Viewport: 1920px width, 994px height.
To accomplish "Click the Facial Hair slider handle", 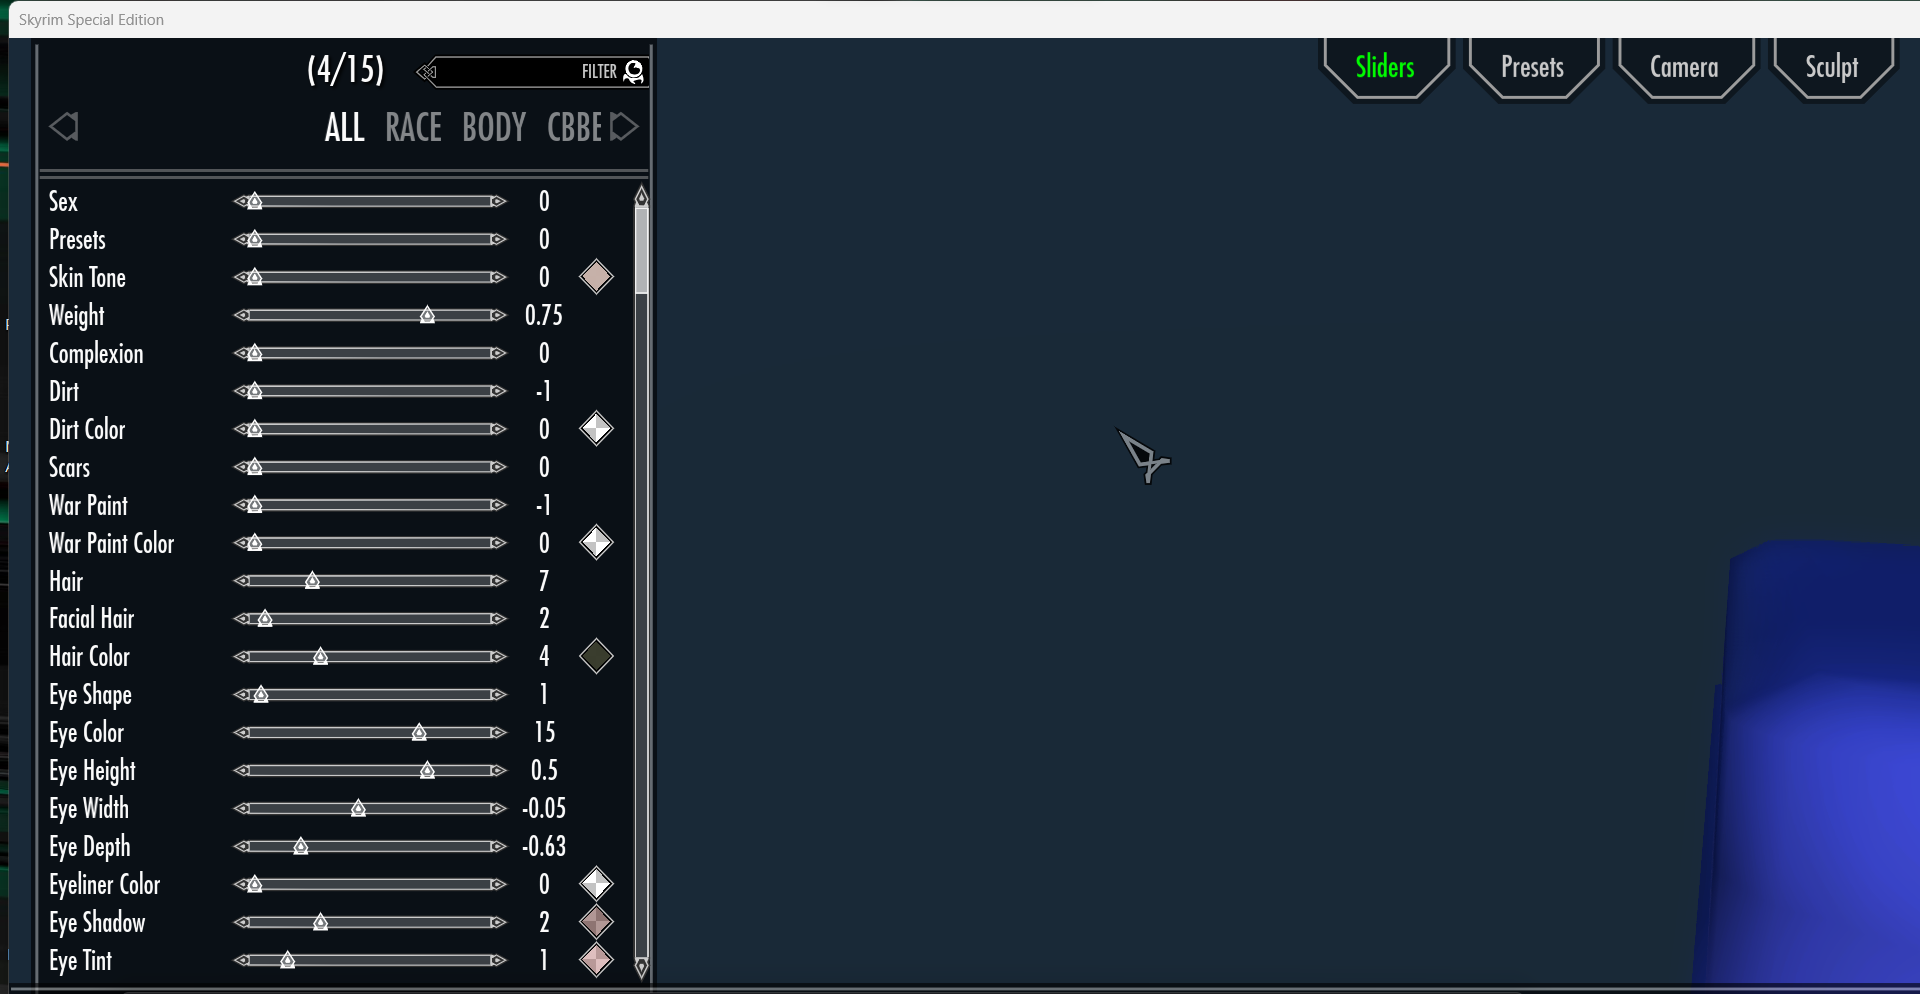I will point(265,619).
